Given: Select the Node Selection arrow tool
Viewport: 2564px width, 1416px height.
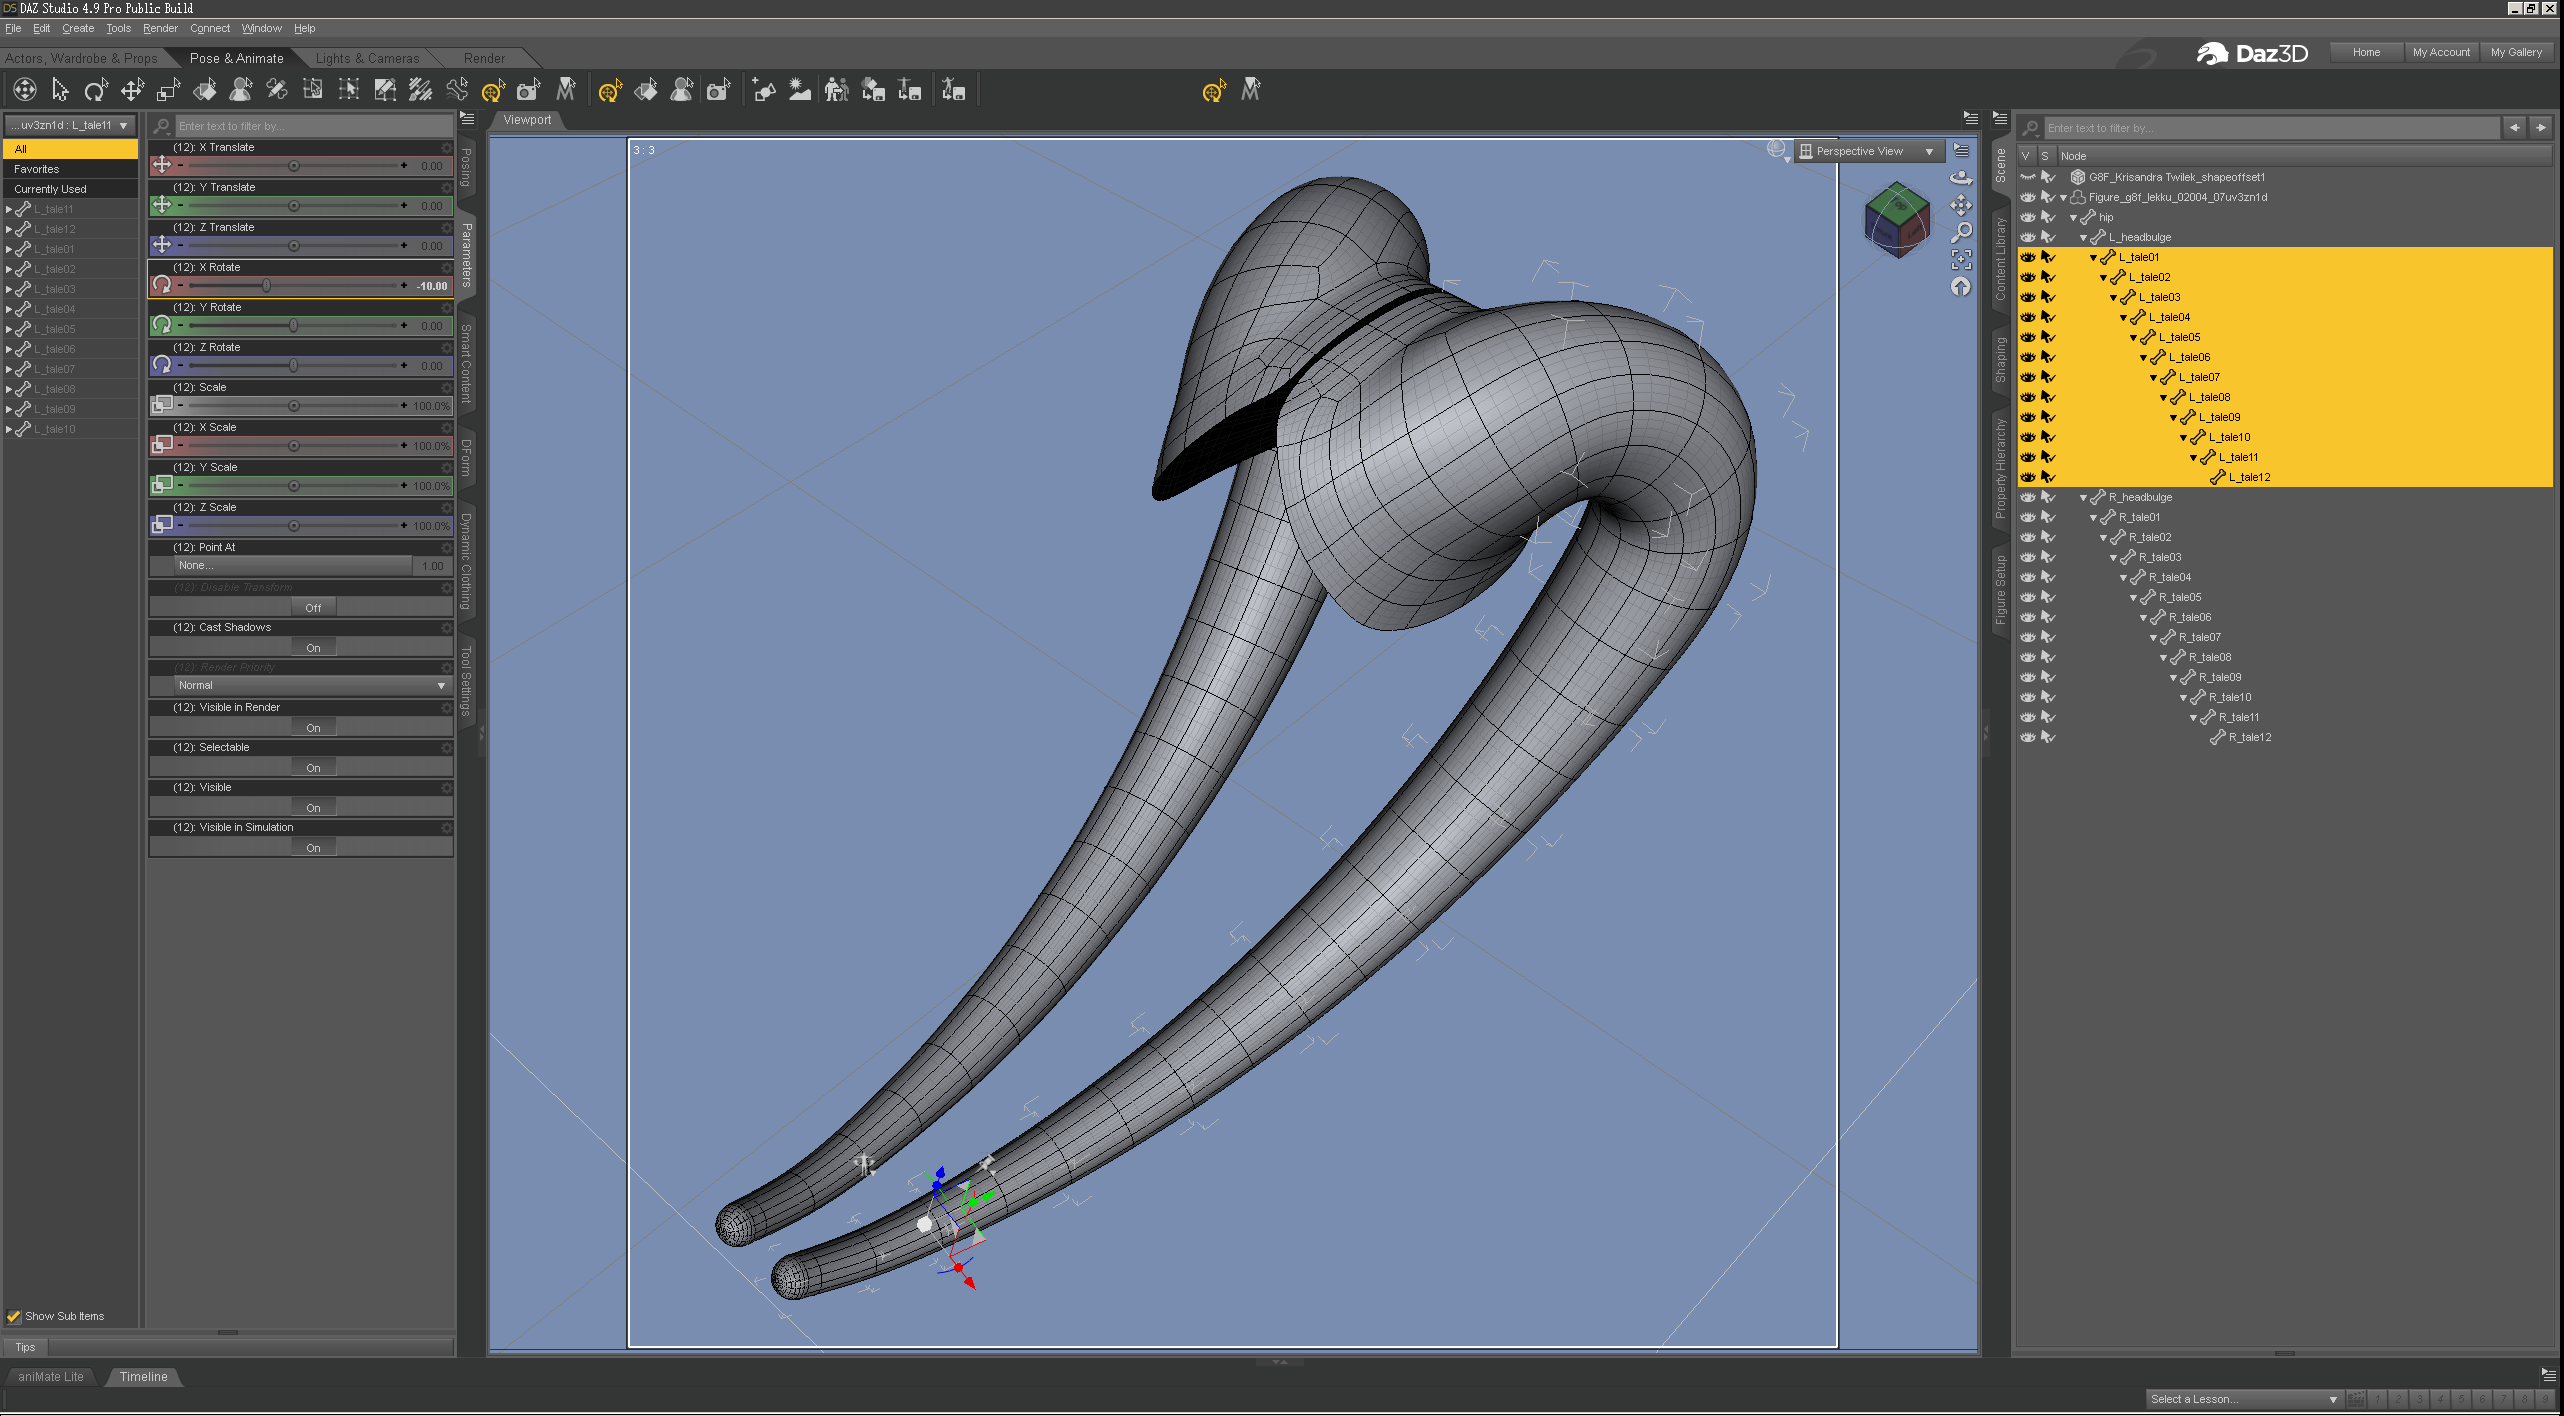Looking at the screenshot, I should click(x=60, y=91).
